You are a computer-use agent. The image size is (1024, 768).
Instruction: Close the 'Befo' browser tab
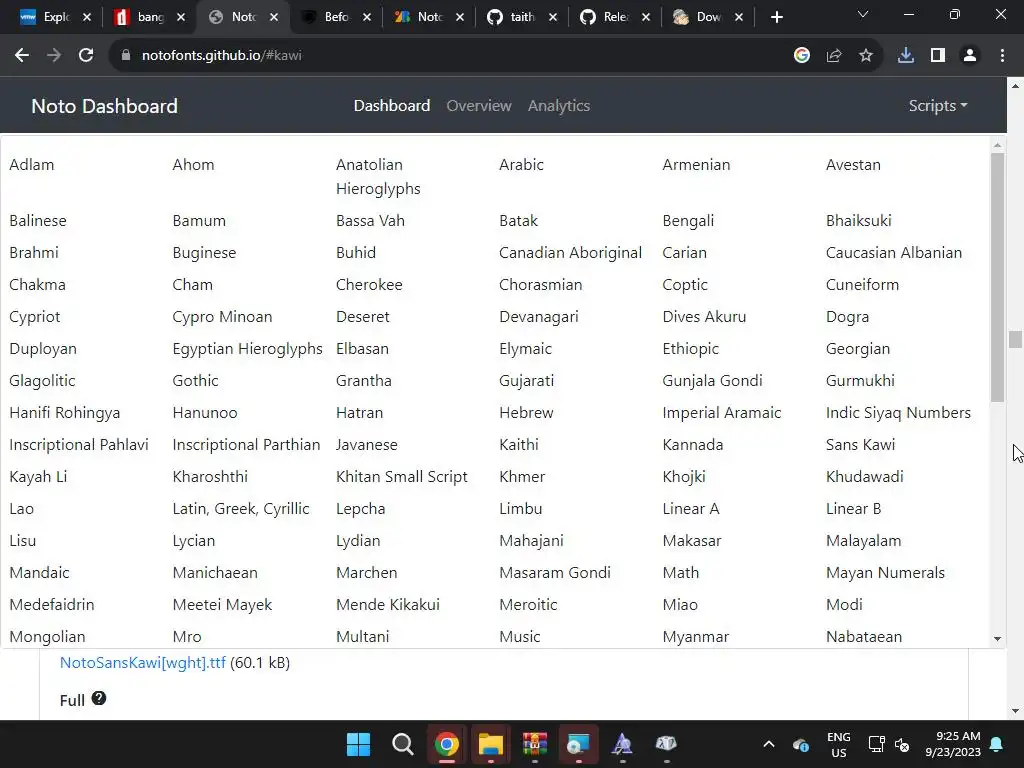(x=367, y=18)
